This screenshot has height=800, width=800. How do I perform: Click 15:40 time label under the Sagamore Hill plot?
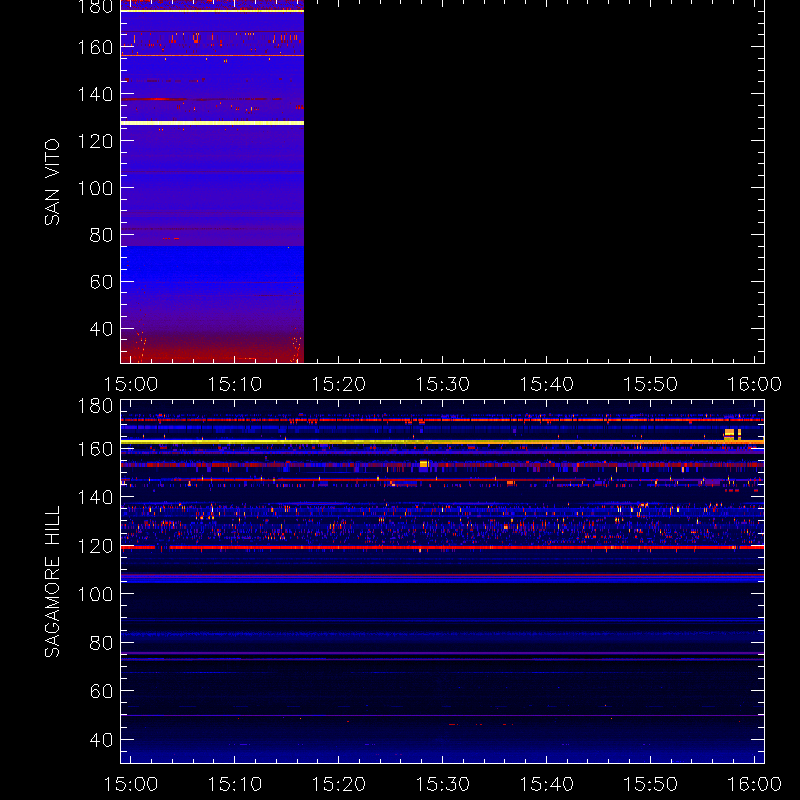[x=546, y=784]
